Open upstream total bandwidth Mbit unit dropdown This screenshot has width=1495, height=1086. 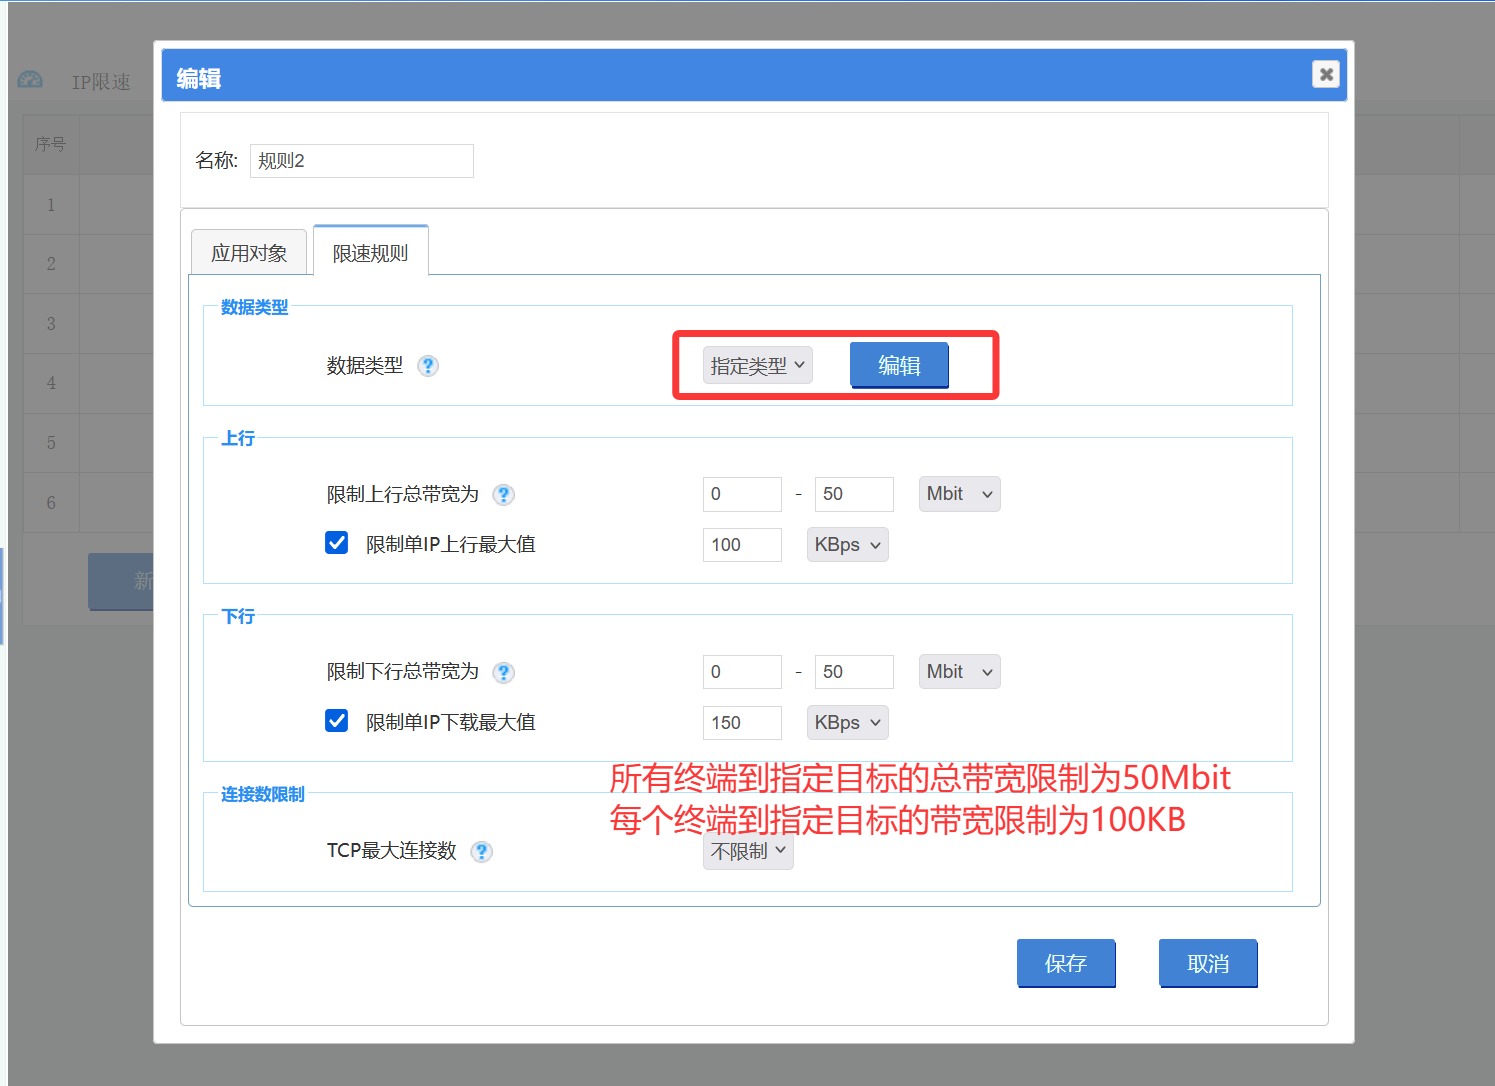click(959, 494)
